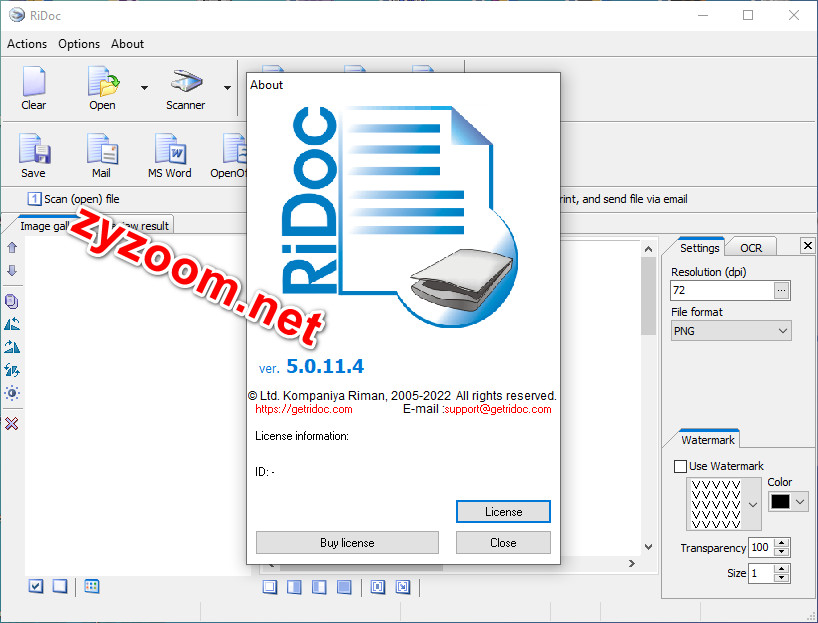Switch to the Image gallery tab

pos(44,226)
